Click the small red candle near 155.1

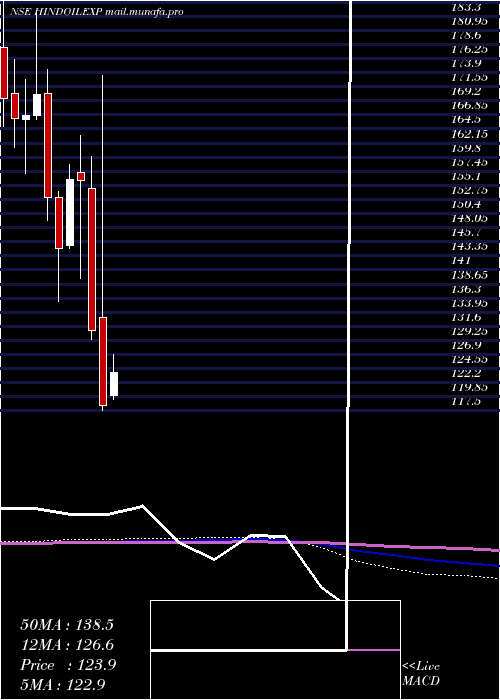pyautogui.click(x=81, y=176)
